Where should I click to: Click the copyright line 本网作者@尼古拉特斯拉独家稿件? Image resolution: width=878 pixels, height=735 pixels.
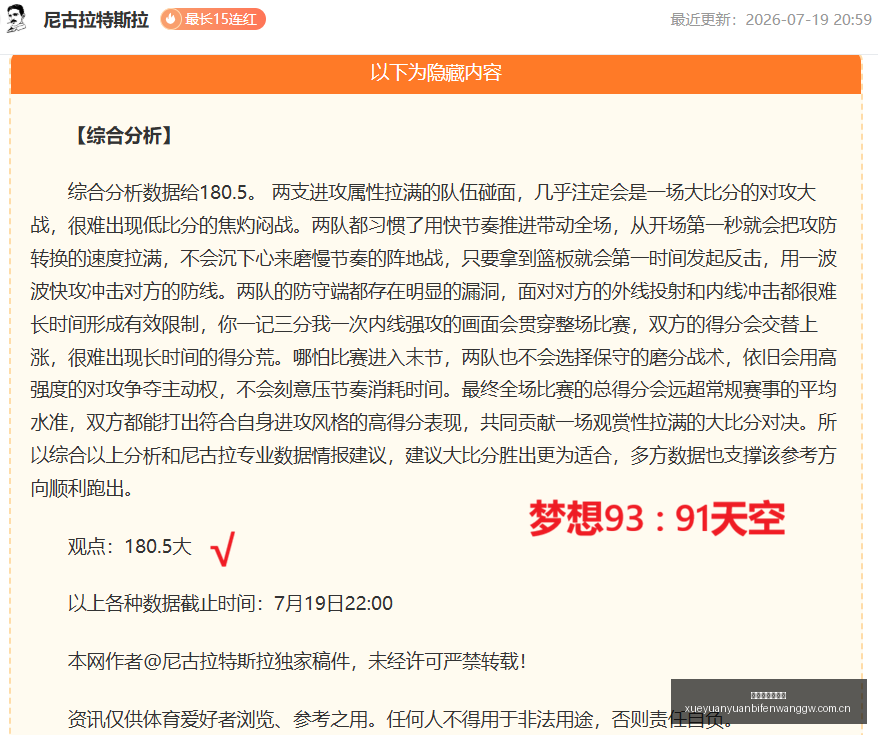[x=297, y=661]
